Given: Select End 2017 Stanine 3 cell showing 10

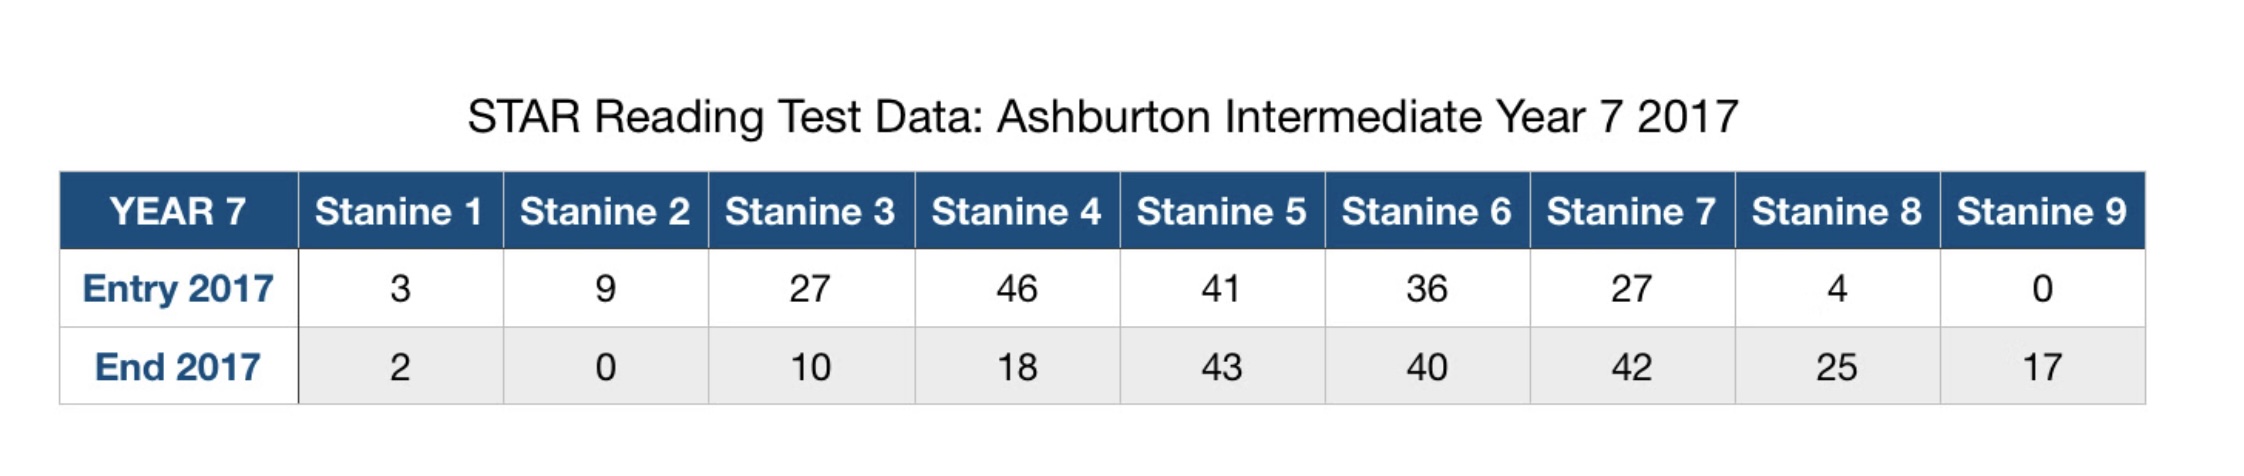Looking at the screenshot, I should tap(810, 367).
